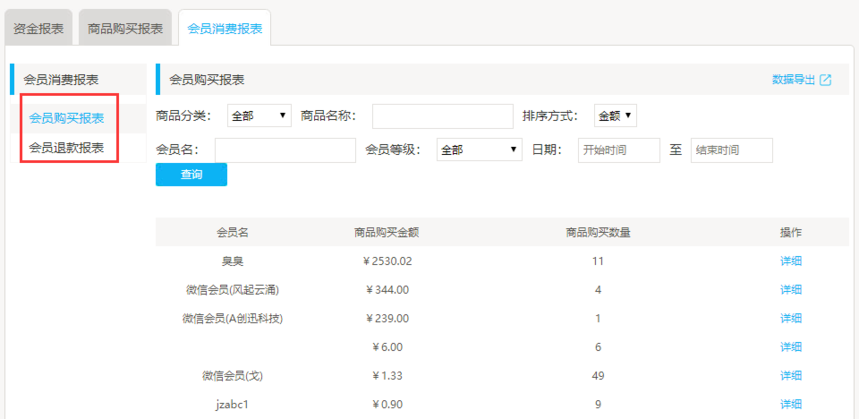Expand the 商品分类 dropdown

(x=259, y=116)
